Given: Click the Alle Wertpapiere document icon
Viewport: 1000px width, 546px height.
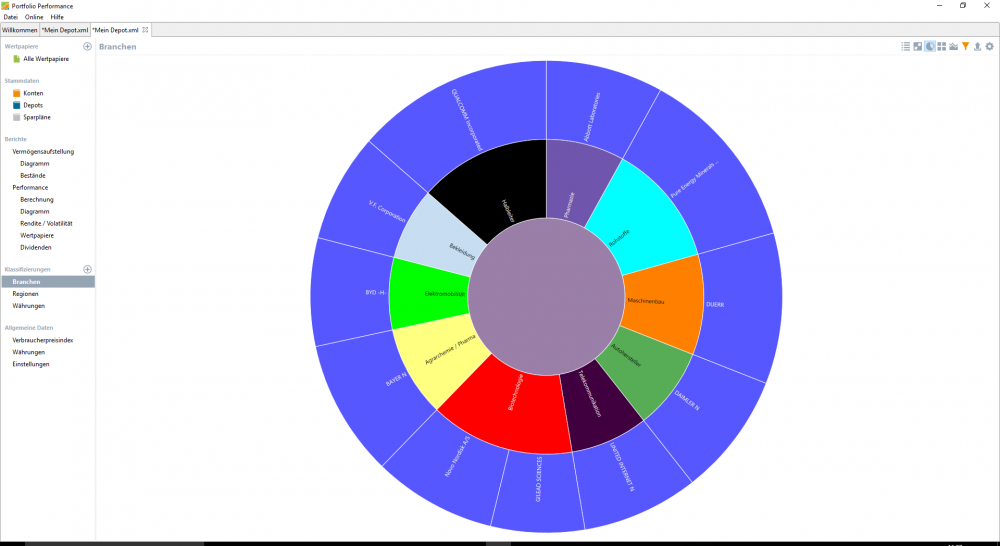Looking at the screenshot, I should point(17,59).
